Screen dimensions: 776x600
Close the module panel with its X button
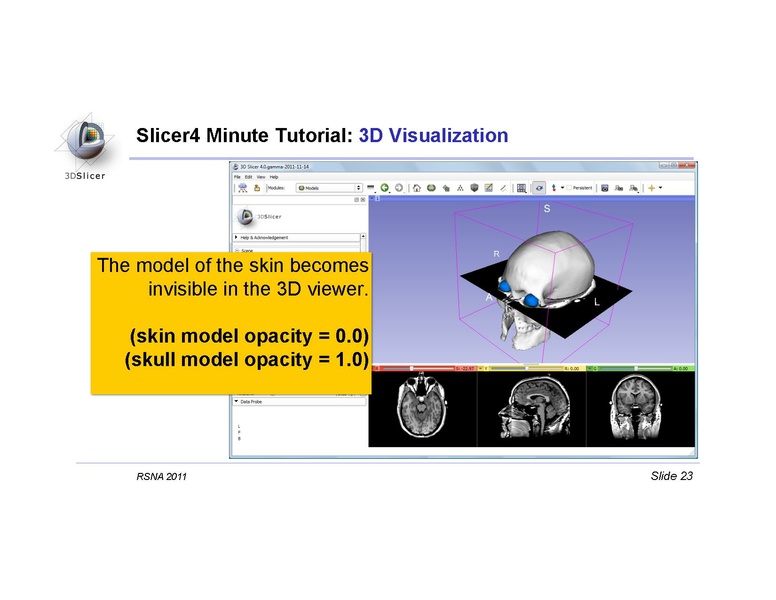[x=363, y=200]
